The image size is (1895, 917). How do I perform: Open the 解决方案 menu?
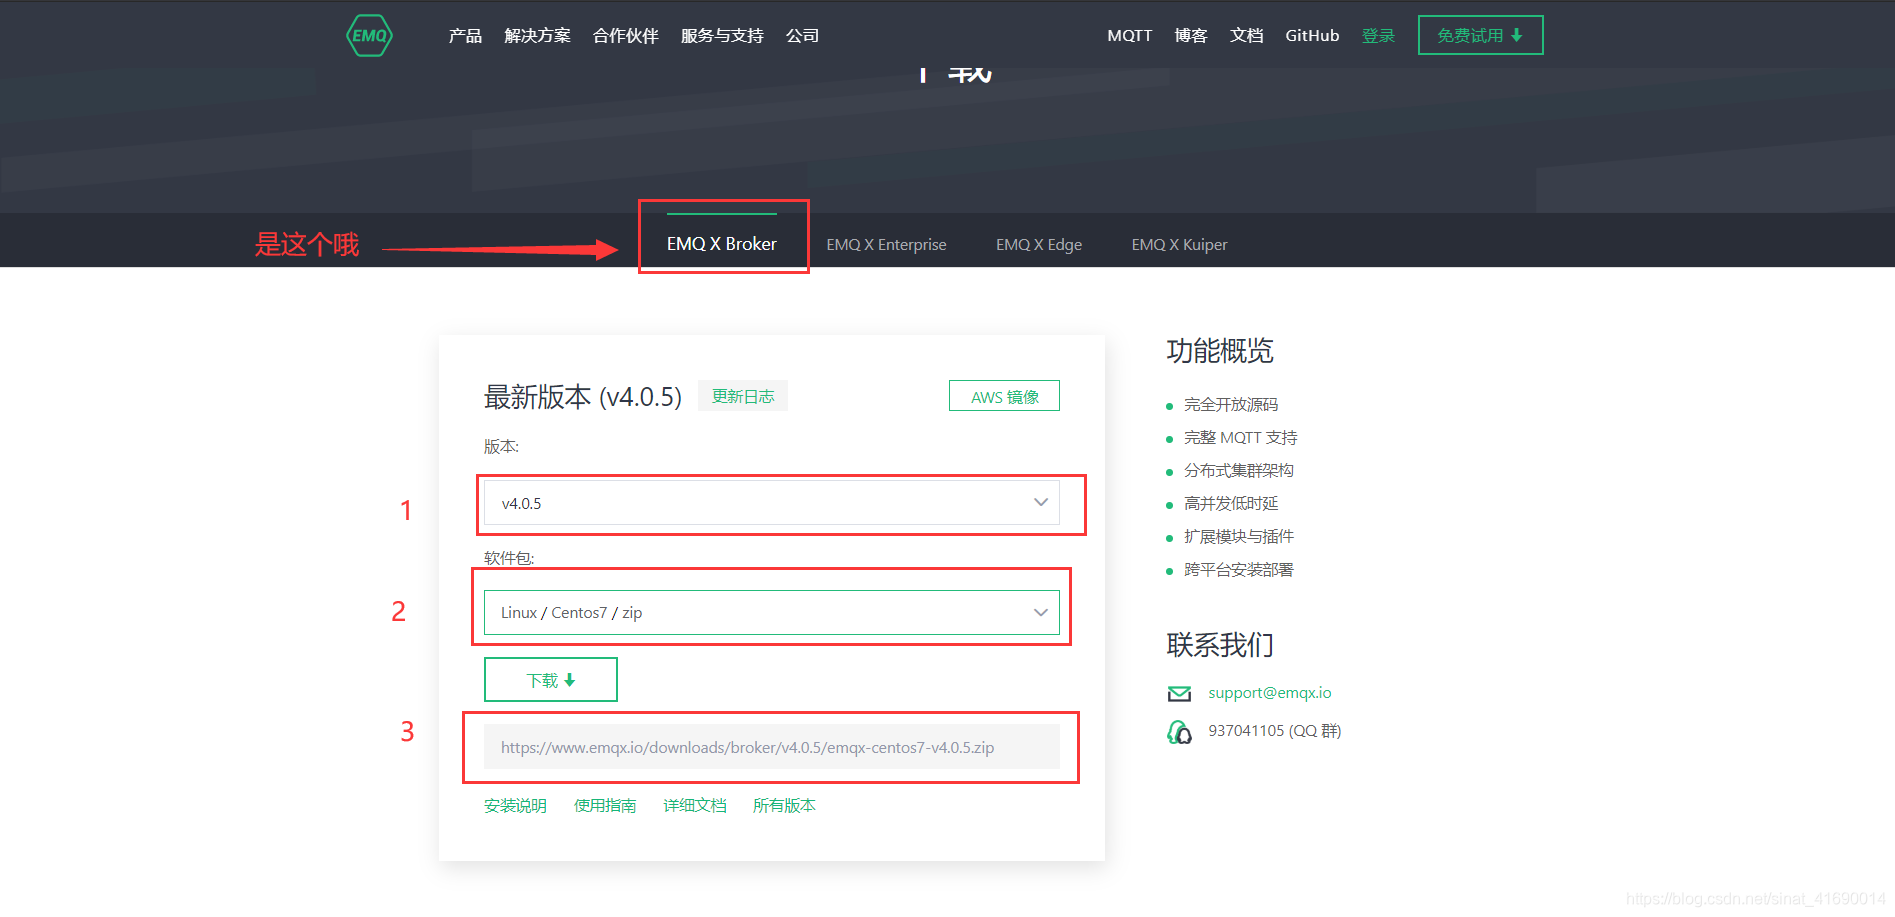point(537,36)
